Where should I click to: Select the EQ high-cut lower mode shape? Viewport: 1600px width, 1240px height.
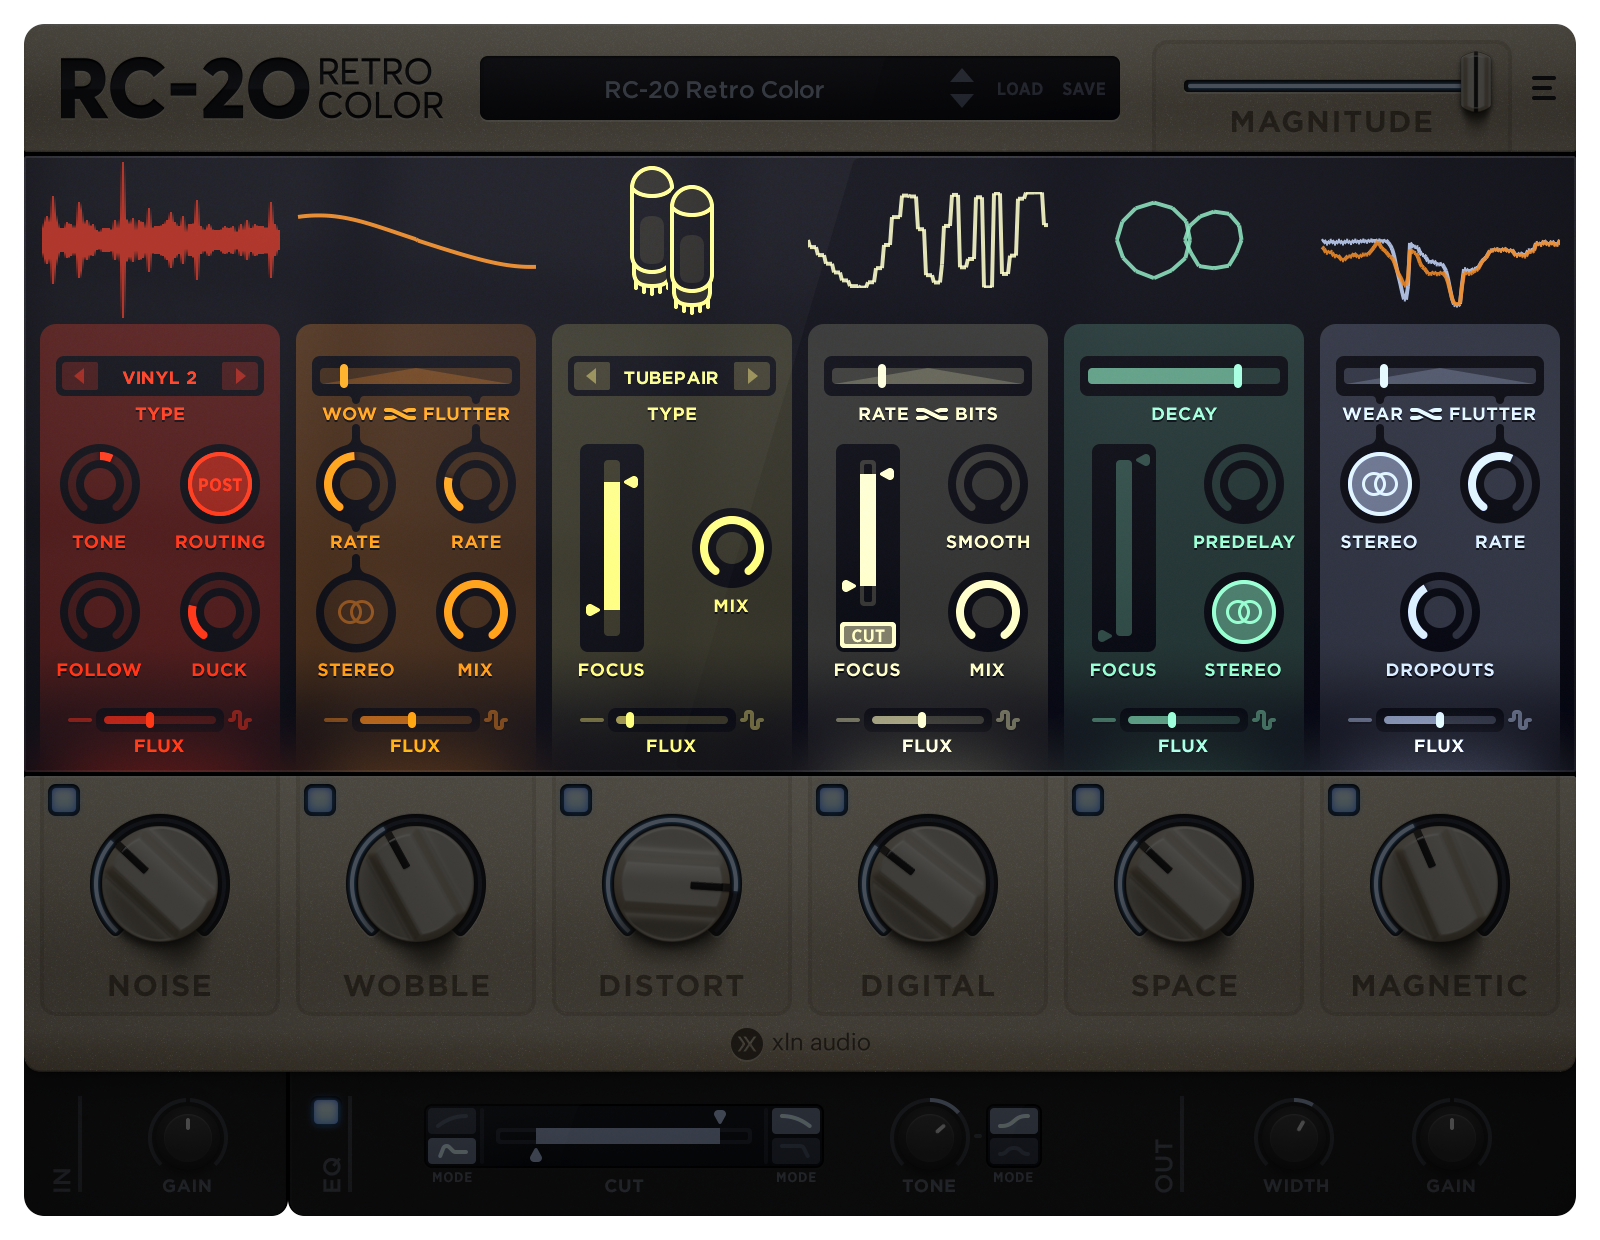[796, 1151]
